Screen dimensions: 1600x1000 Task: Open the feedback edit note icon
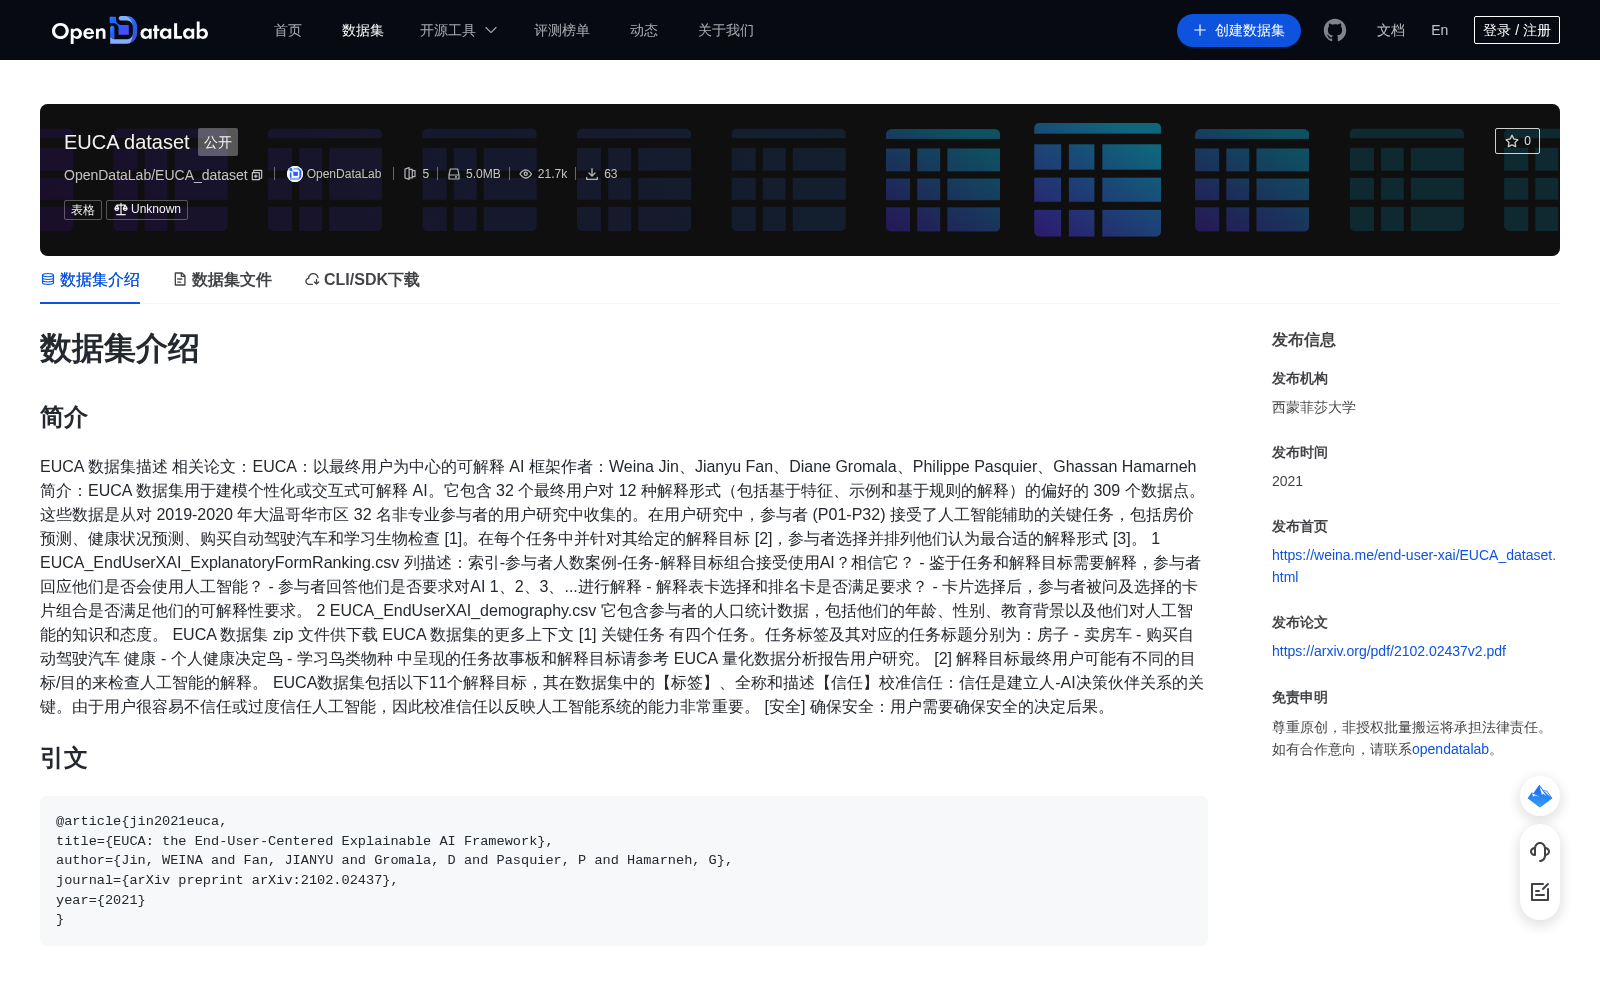(1540, 892)
